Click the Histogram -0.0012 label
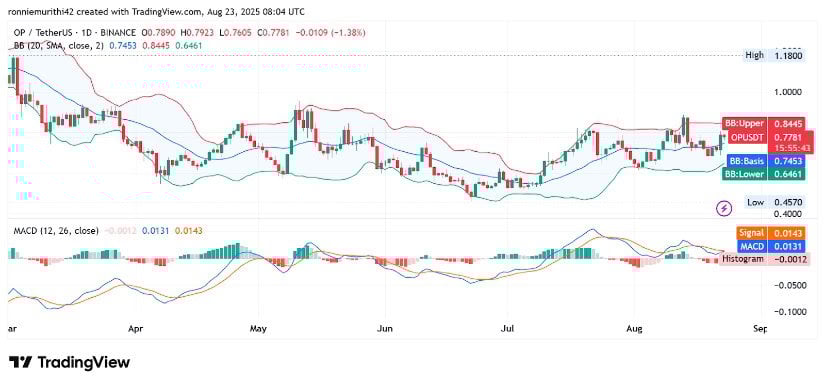Viewport: 825px width, 385px height. click(x=765, y=259)
